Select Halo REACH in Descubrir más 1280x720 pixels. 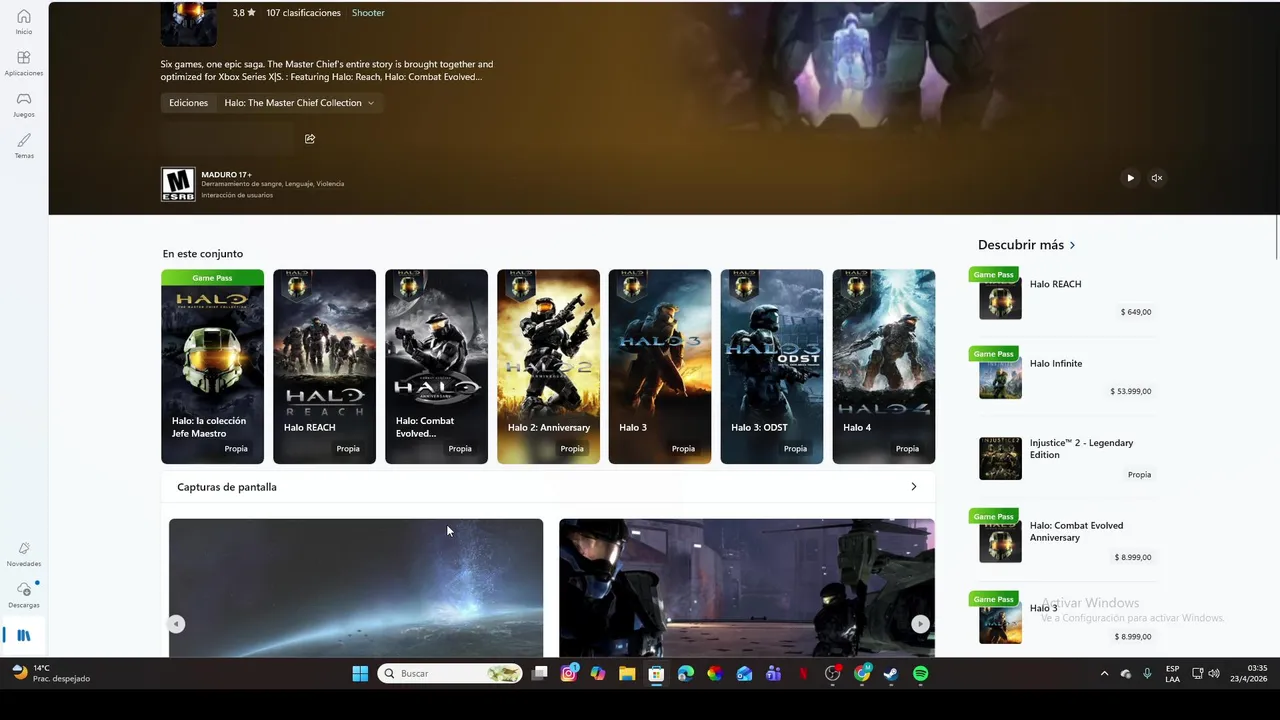1064,294
